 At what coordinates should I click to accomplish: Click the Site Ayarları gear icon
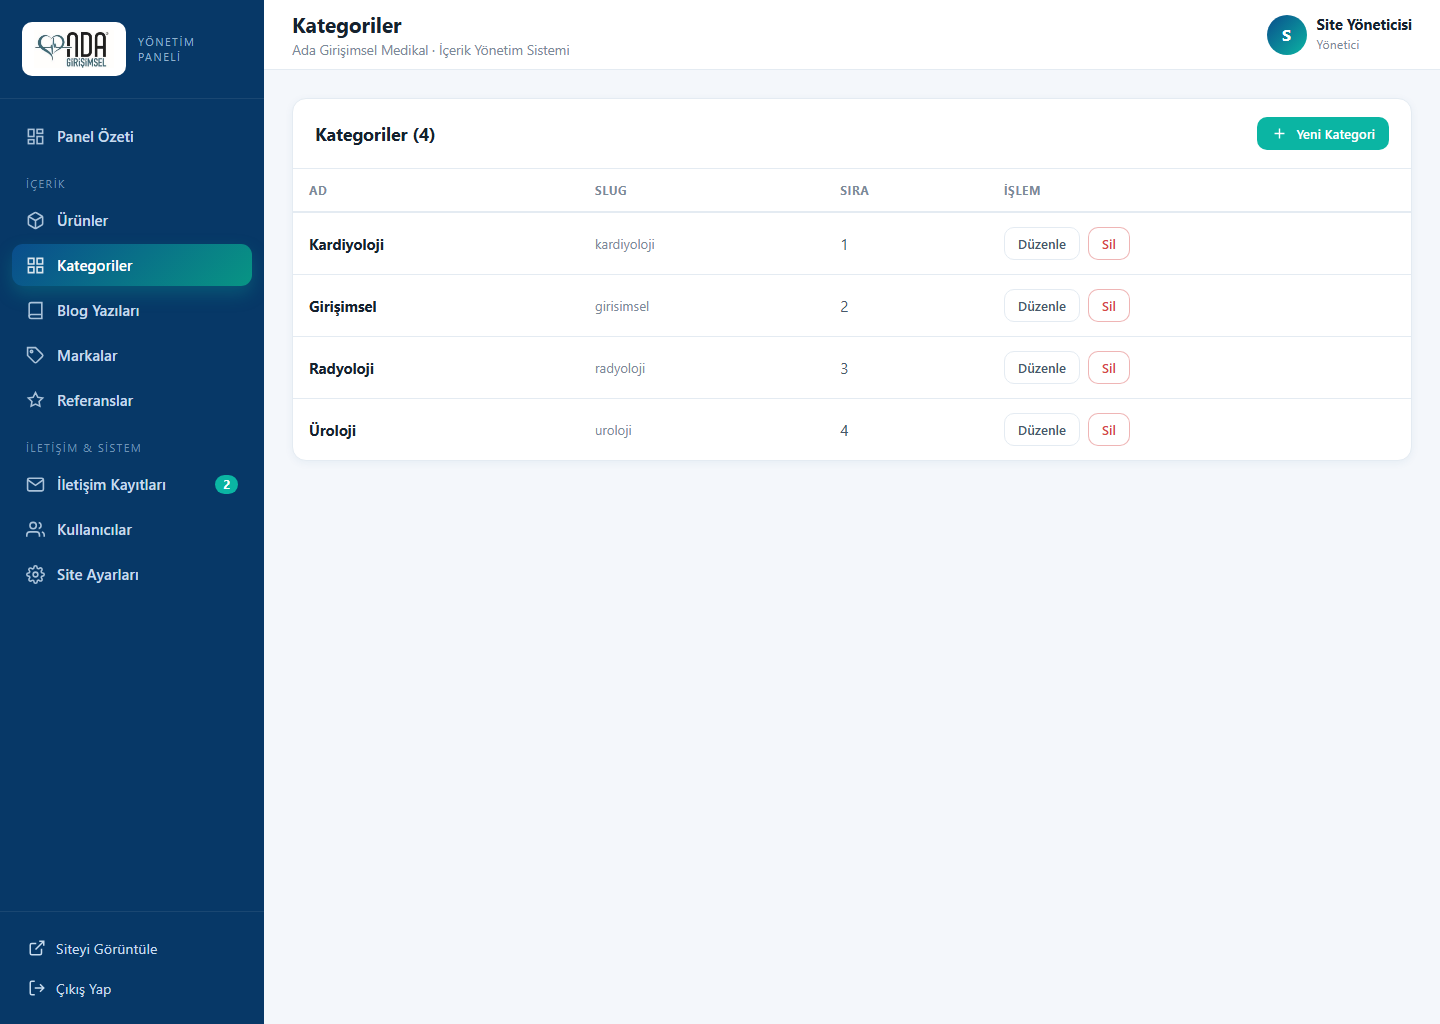pos(35,575)
